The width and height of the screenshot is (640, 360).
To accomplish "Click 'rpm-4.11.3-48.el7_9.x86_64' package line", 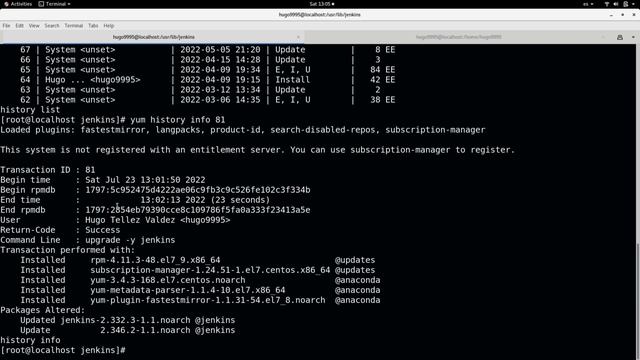I will (155, 260).
